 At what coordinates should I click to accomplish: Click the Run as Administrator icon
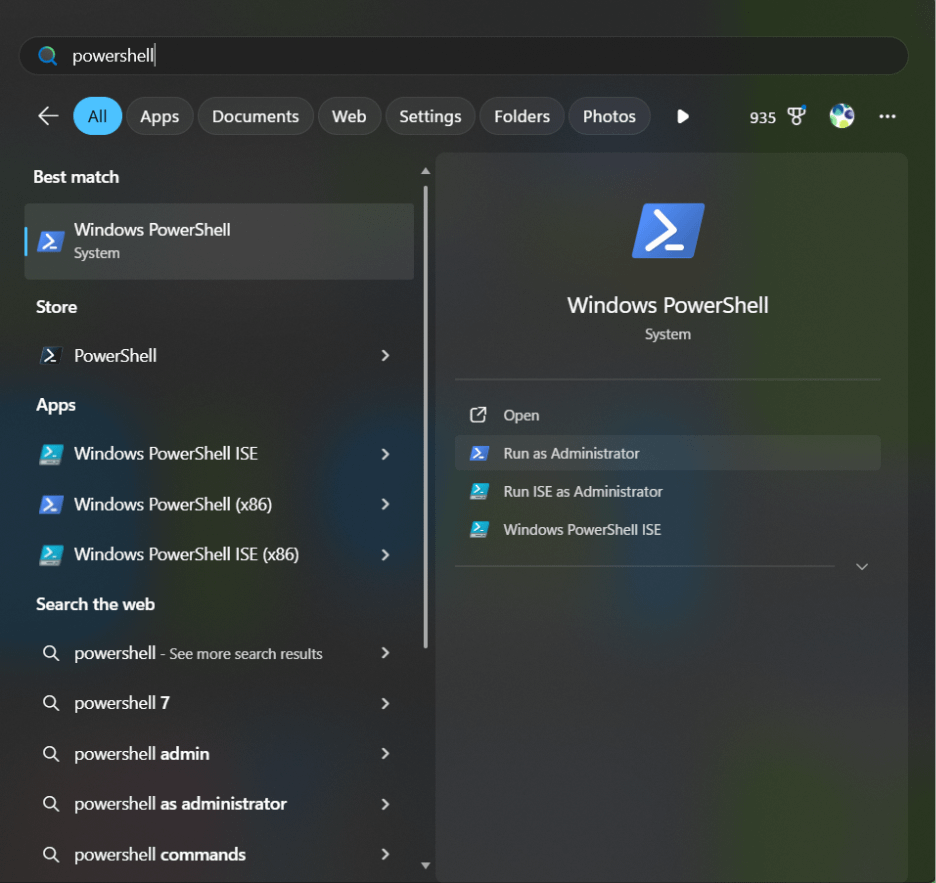tap(479, 453)
